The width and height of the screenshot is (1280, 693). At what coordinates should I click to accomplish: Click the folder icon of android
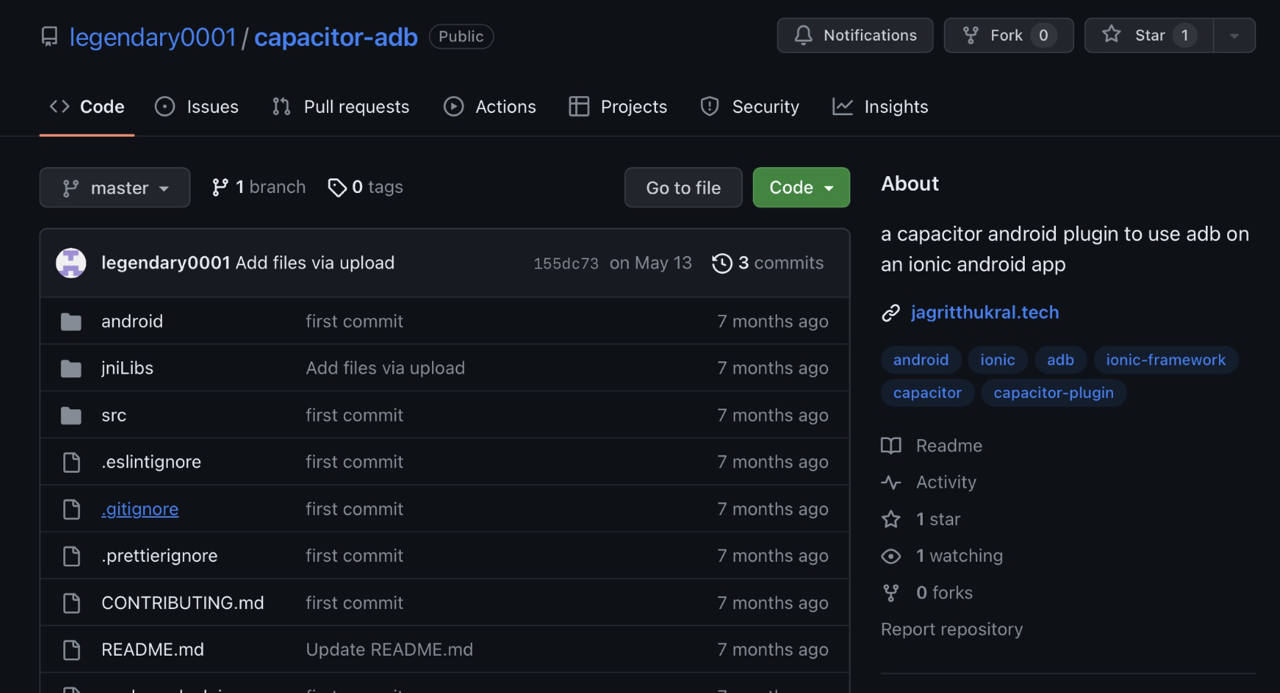coord(71,321)
